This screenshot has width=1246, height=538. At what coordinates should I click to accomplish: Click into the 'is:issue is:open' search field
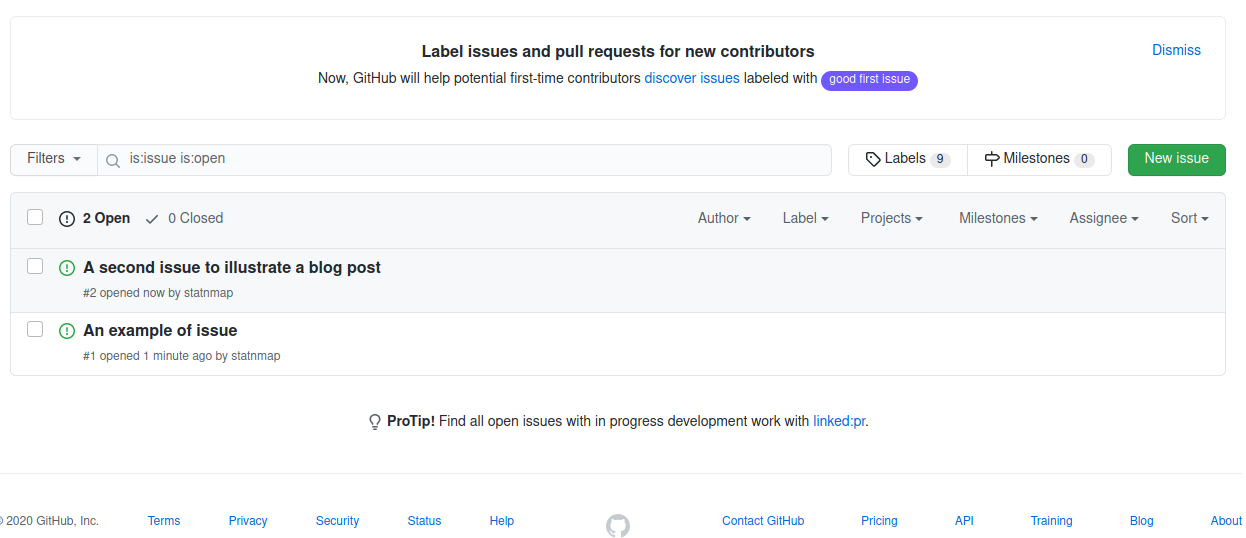click(470, 159)
